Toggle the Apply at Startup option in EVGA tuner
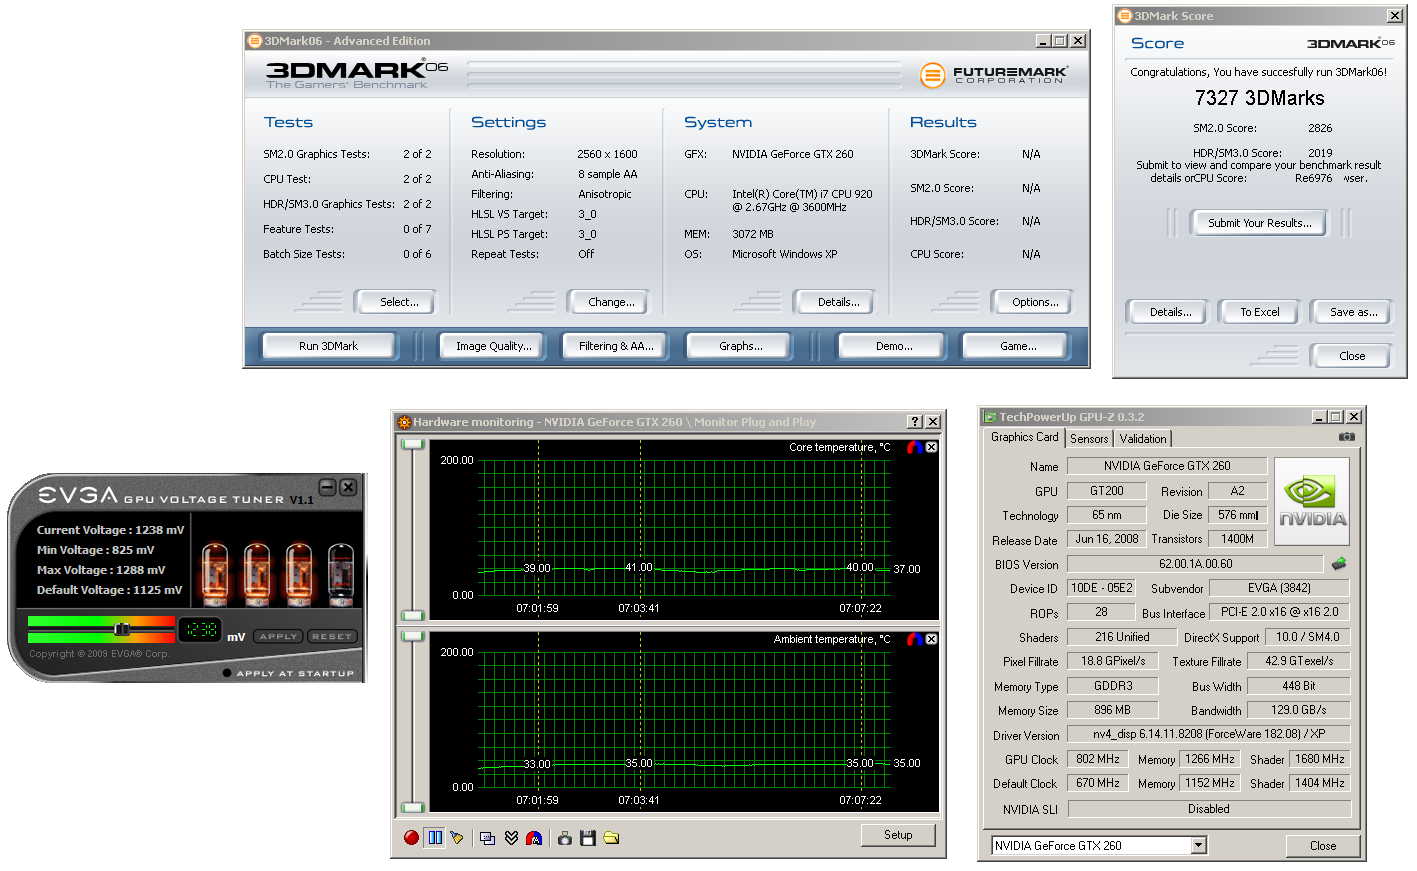Screen dimensions: 1417x871 click(227, 673)
